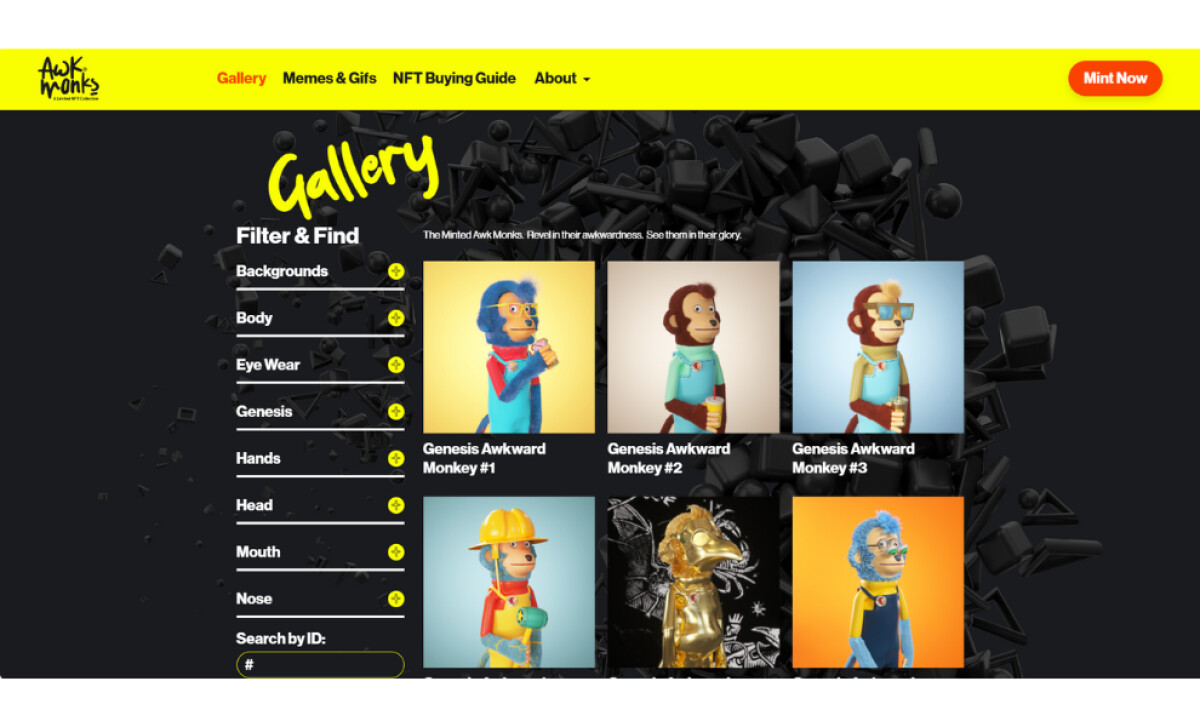
Task: Expand the Nose filter plus icon
Action: click(x=396, y=599)
